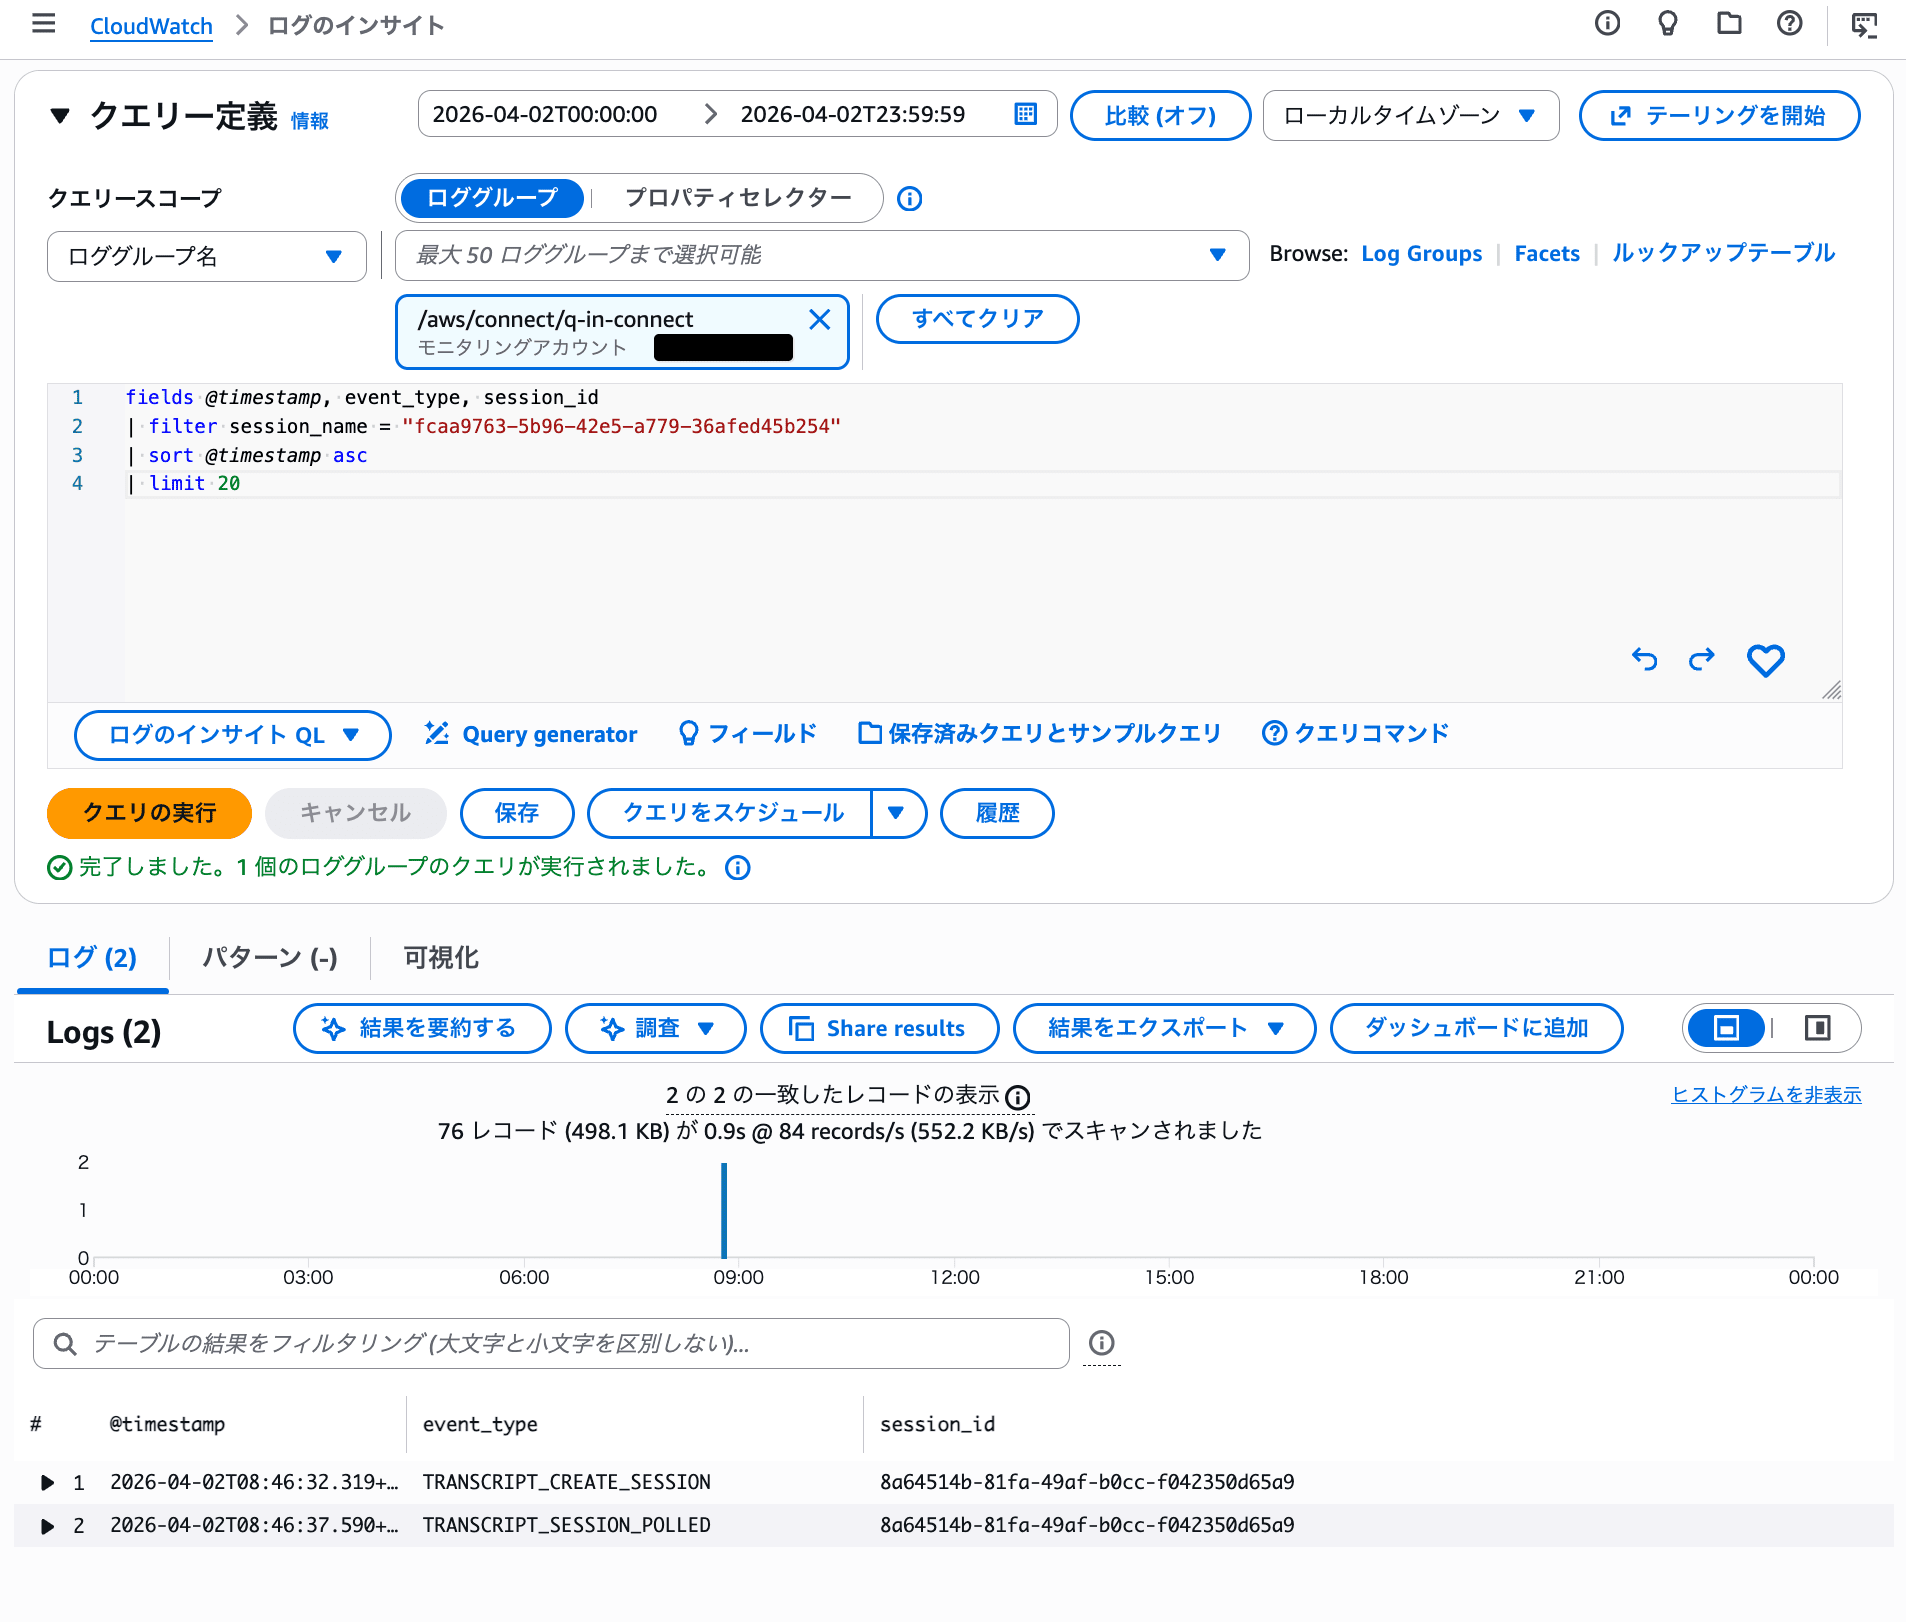The image size is (1906, 1622).
Task: Click the help question mark icon in header
Action: click(x=1789, y=24)
